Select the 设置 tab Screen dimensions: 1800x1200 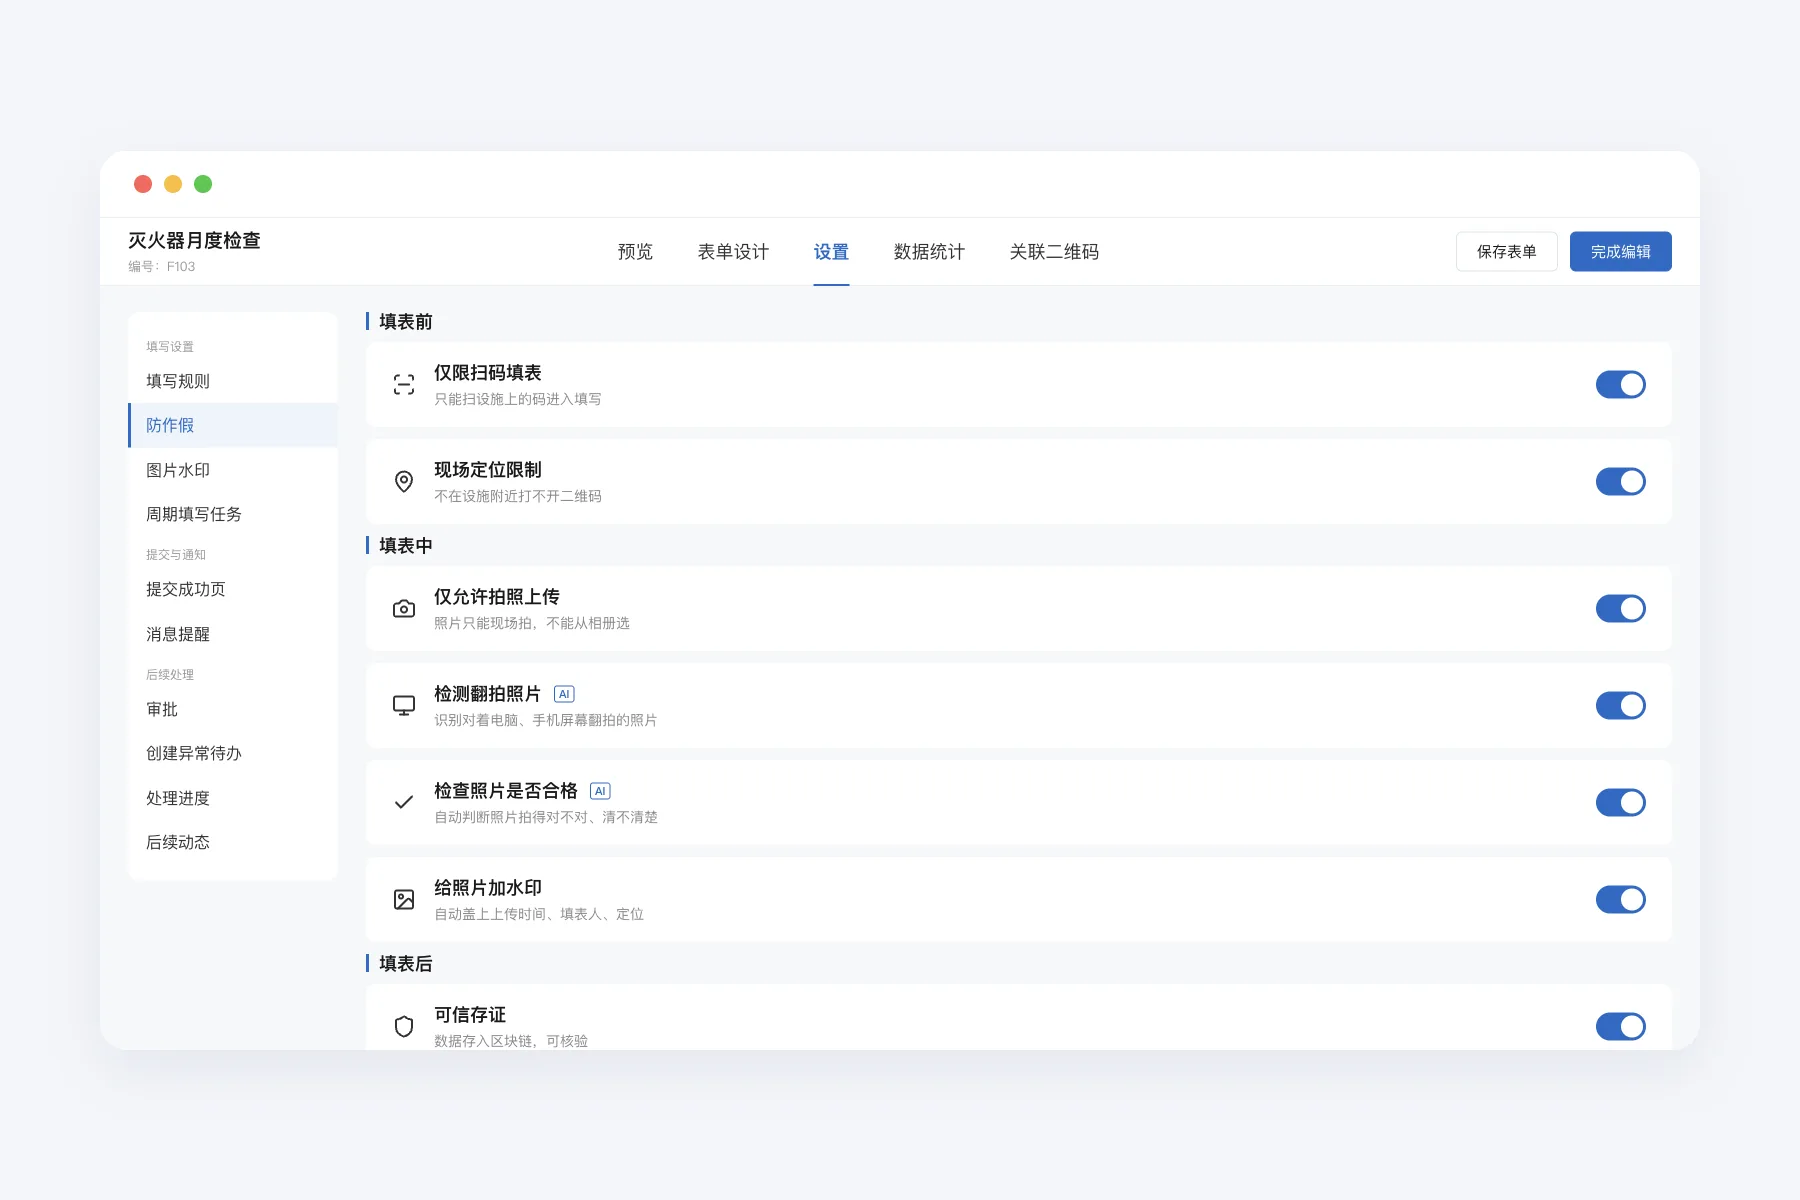pos(831,252)
